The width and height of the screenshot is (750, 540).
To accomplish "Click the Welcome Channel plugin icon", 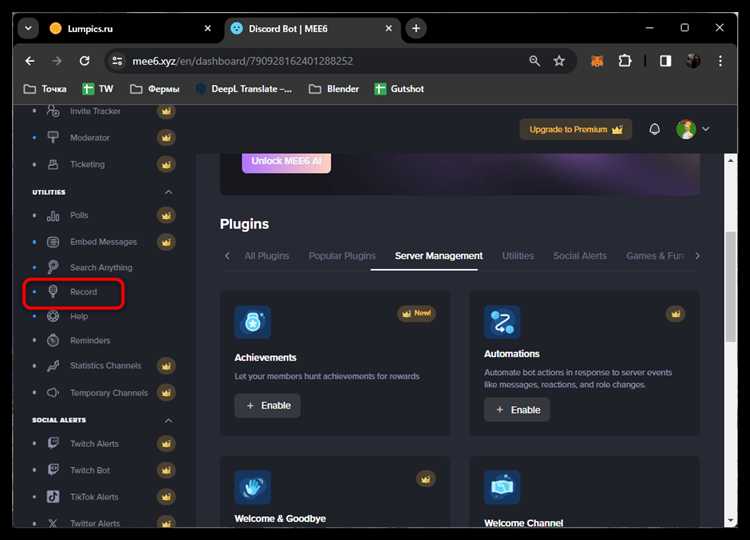I will click(502, 487).
